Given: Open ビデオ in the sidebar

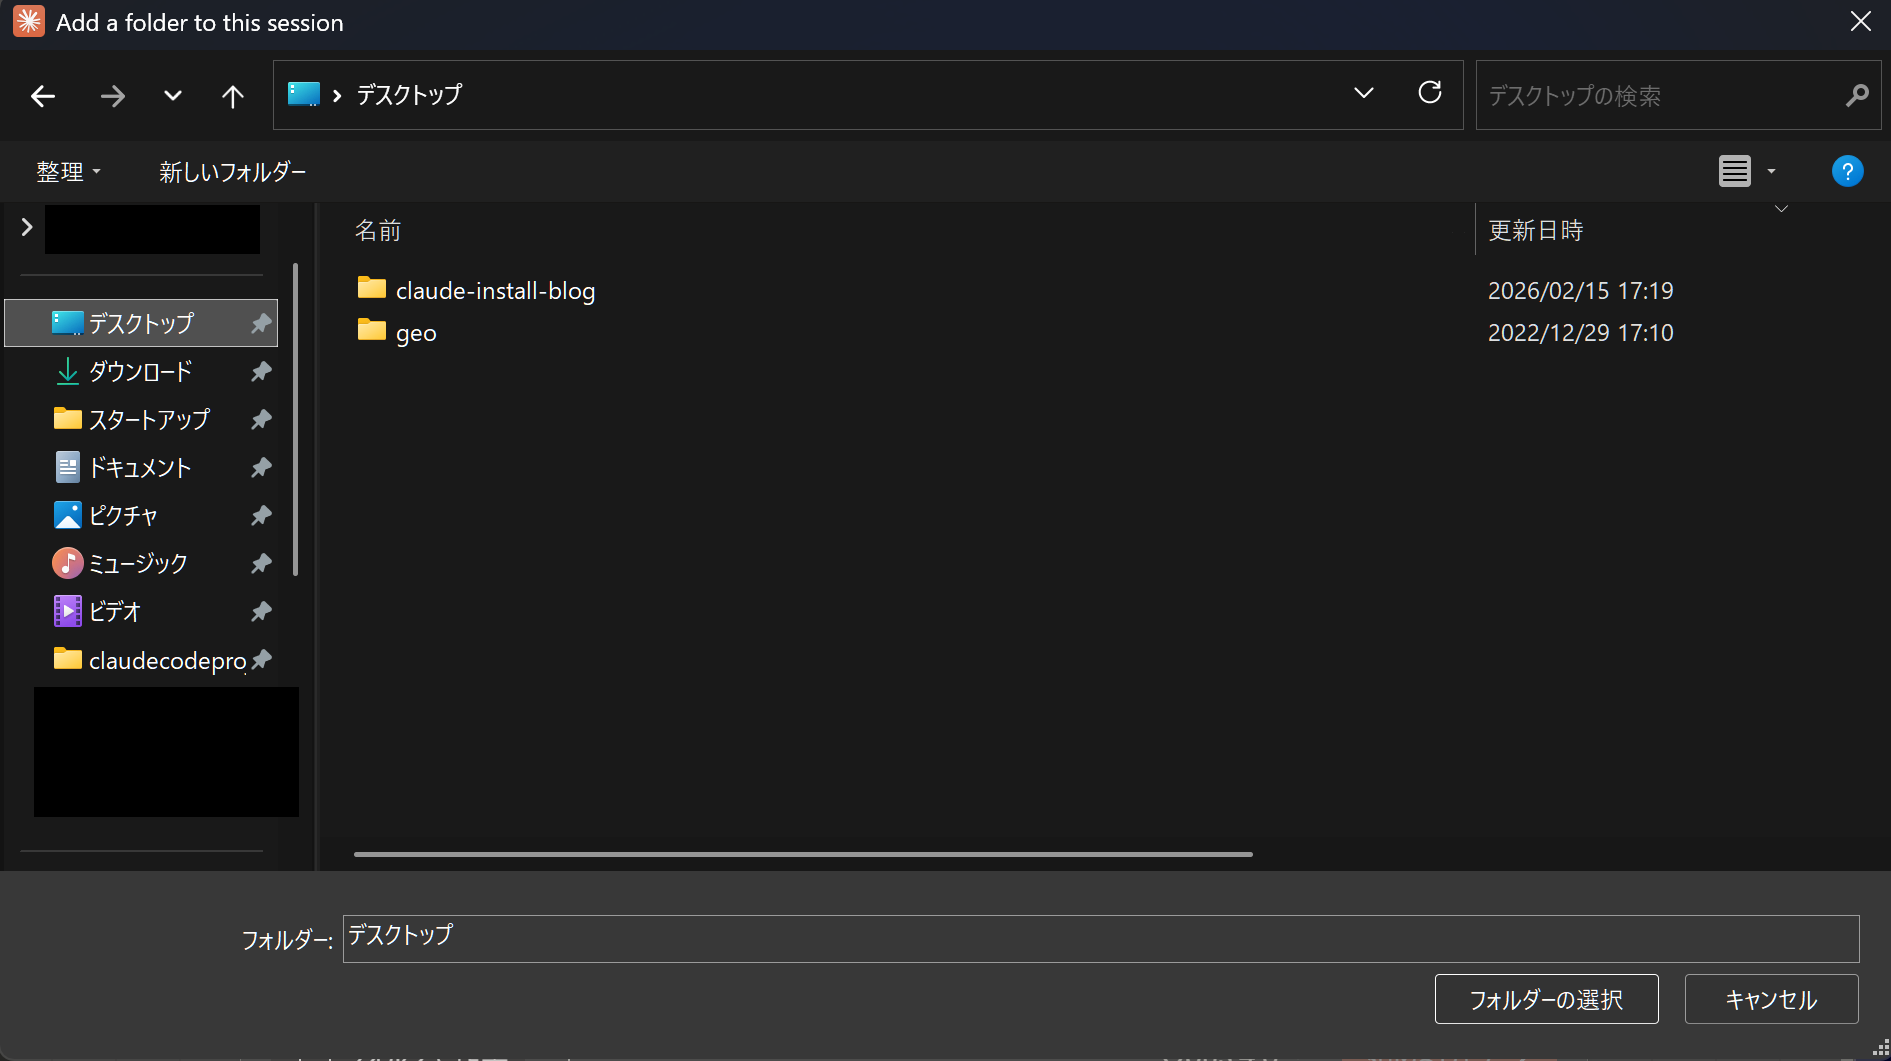Looking at the screenshot, I should pos(115,612).
